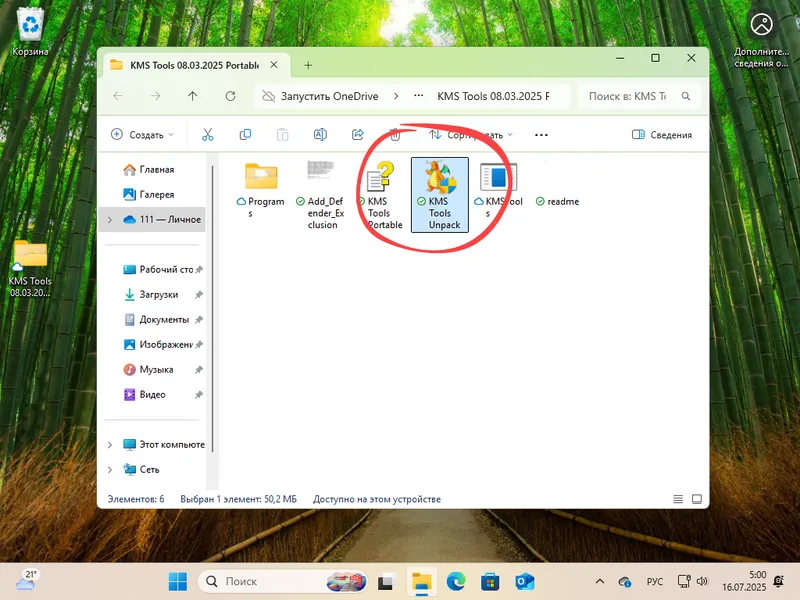Click the Rename icon in toolbar

tap(320, 134)
